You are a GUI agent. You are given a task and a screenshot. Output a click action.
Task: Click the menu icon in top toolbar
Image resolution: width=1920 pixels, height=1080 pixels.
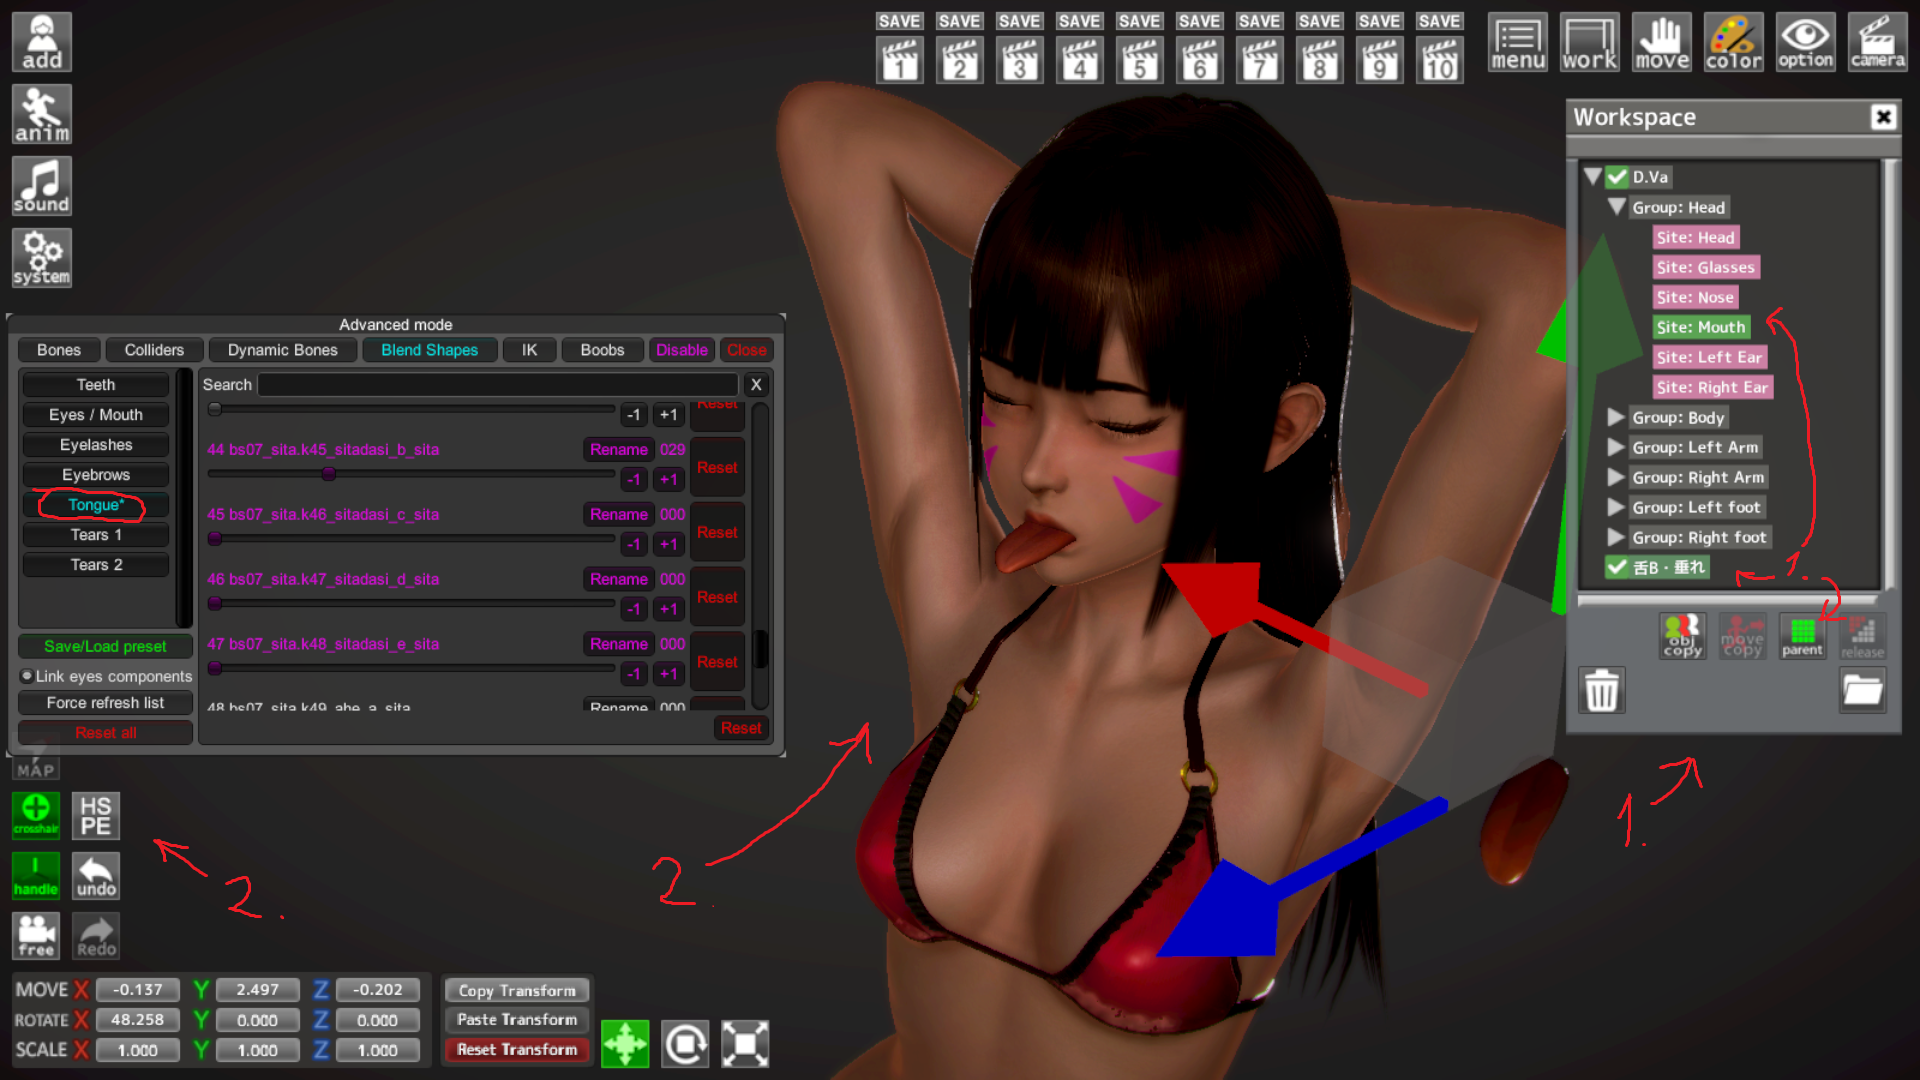tap(1518, 42)
